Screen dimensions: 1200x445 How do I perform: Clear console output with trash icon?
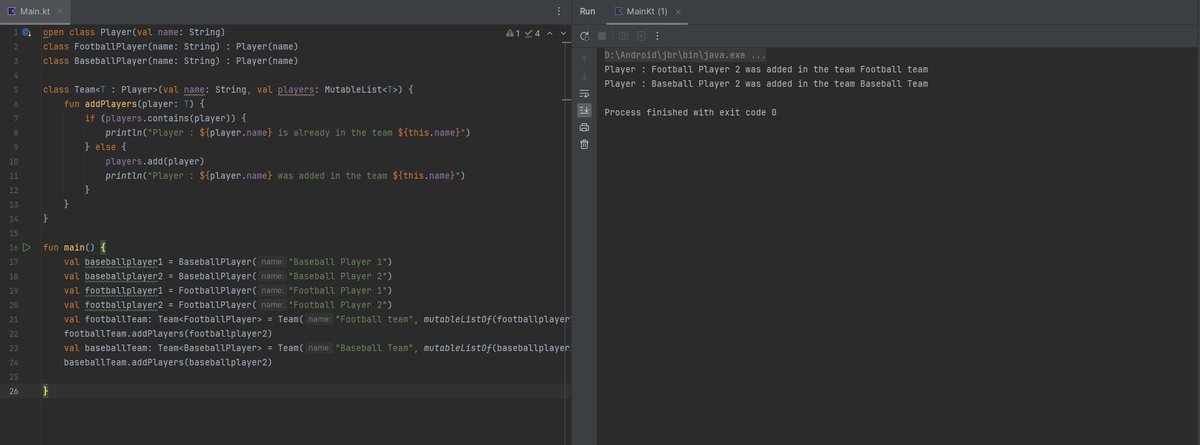click(585, 144)
